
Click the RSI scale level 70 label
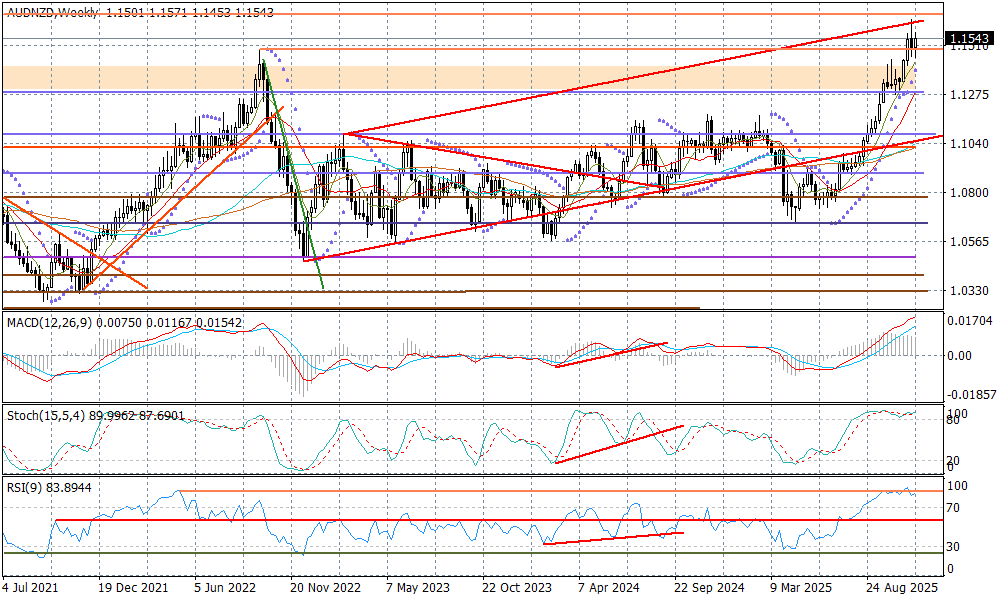[x=954, y=508]
